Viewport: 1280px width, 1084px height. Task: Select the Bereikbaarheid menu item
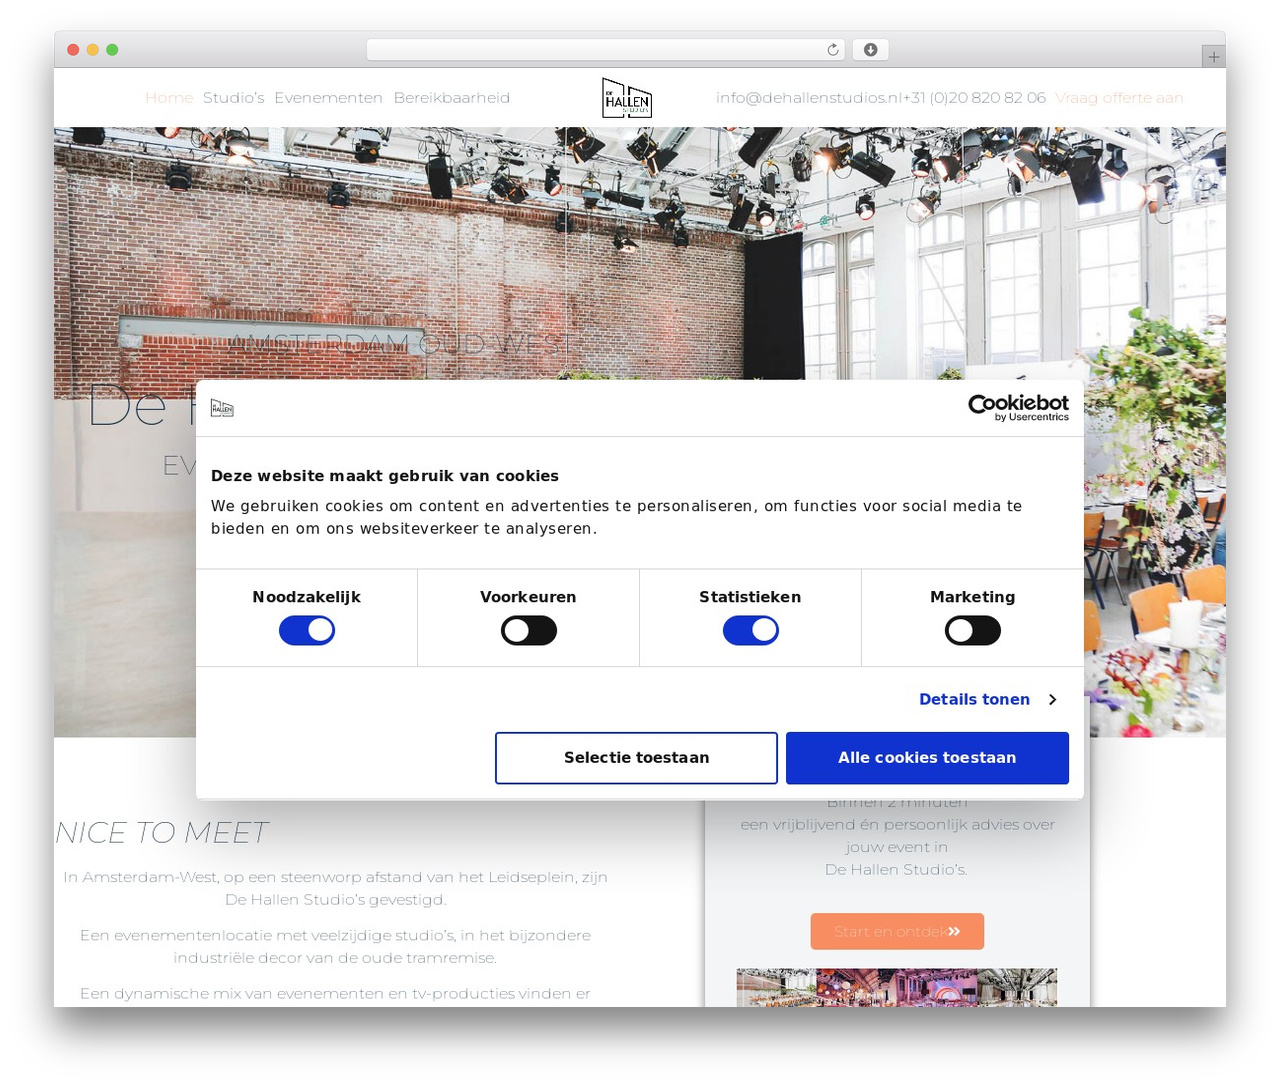coord(452,98)
